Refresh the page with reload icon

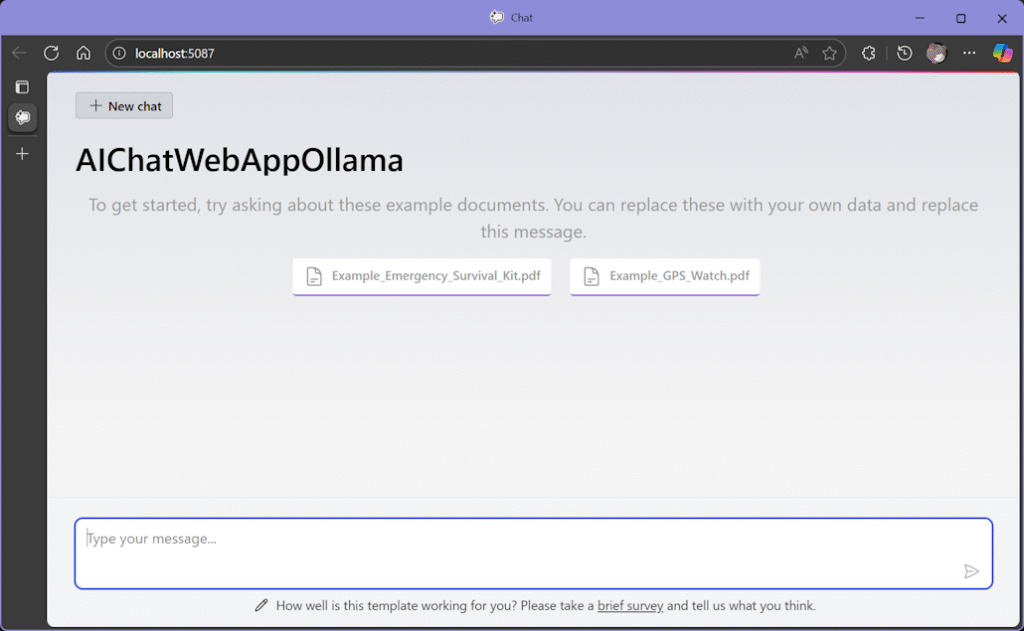(51, 53)
